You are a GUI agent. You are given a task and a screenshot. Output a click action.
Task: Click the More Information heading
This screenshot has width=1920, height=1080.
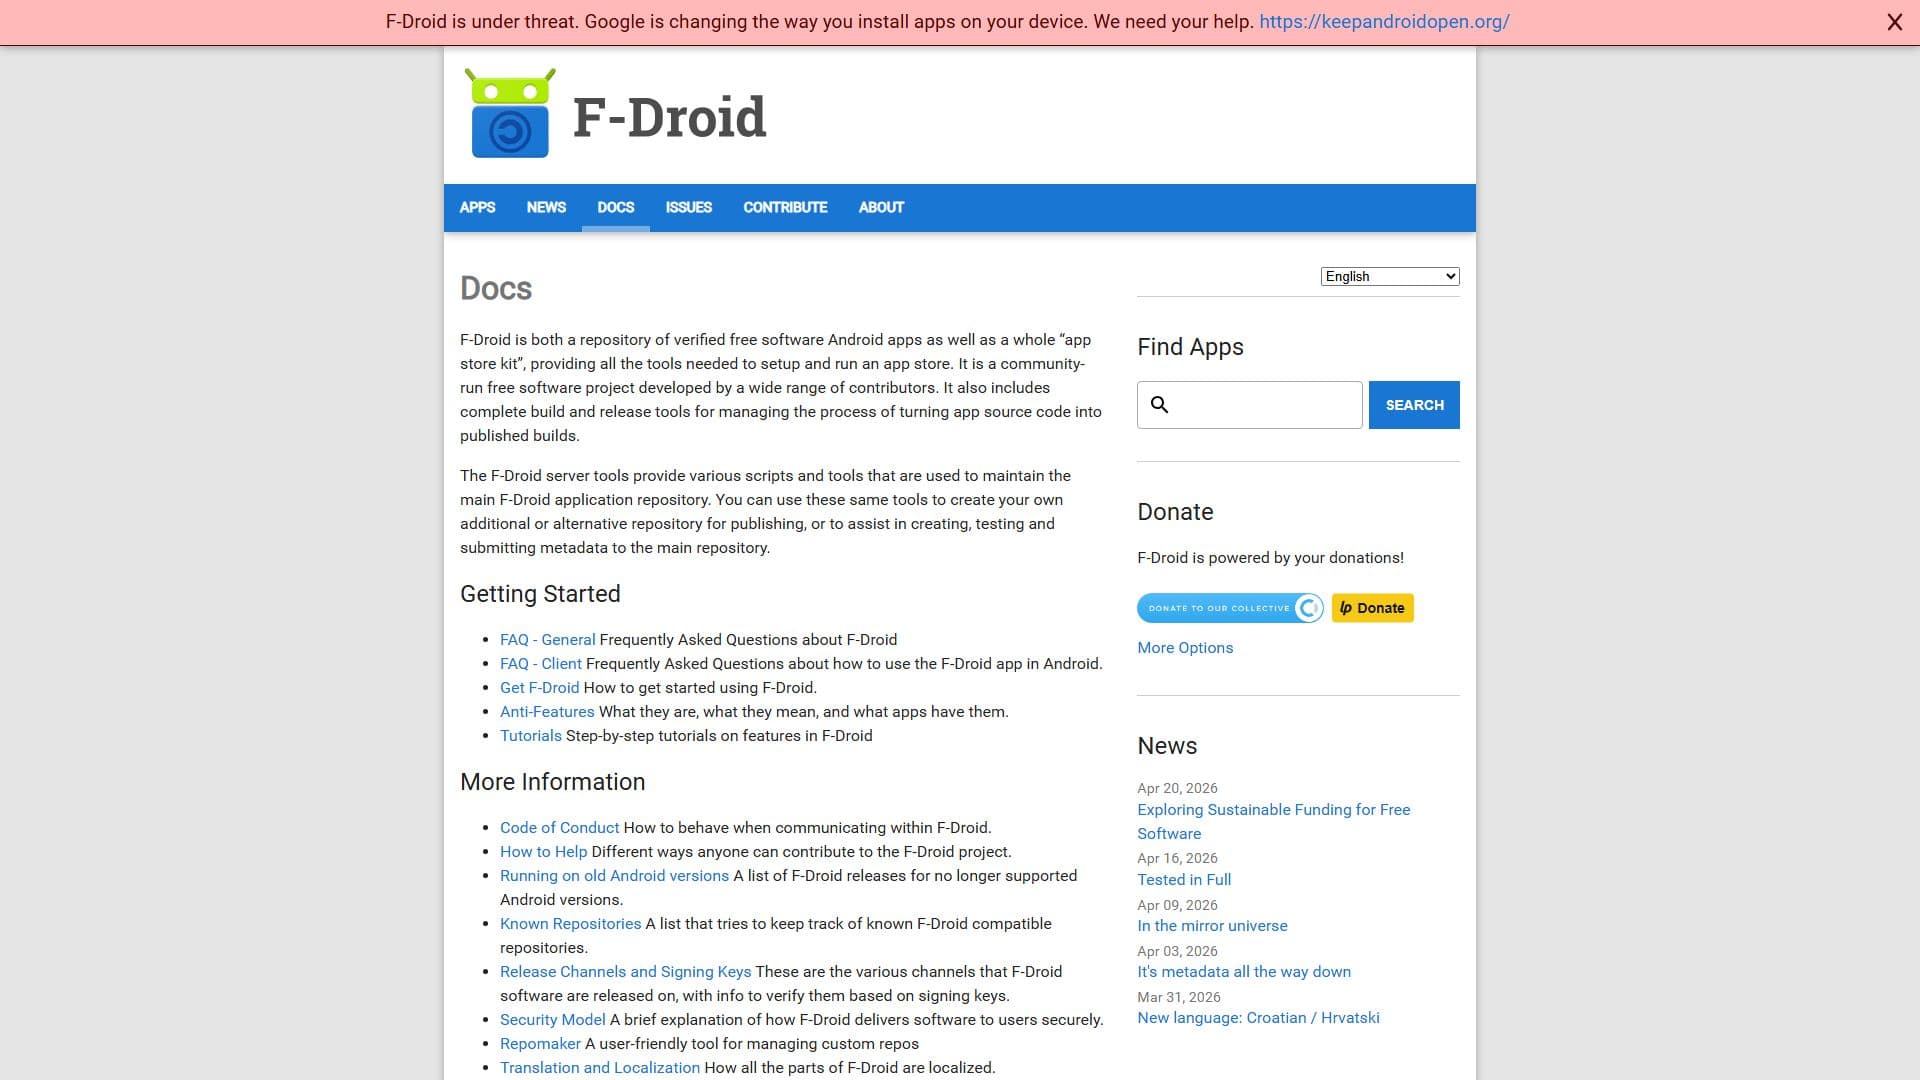(552, 782)
